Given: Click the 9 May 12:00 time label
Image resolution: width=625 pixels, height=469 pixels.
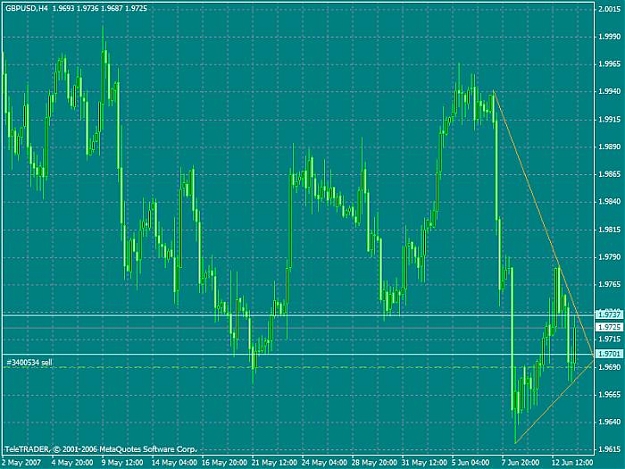Looking at the screenshot, I should click(x=122, y=463).
